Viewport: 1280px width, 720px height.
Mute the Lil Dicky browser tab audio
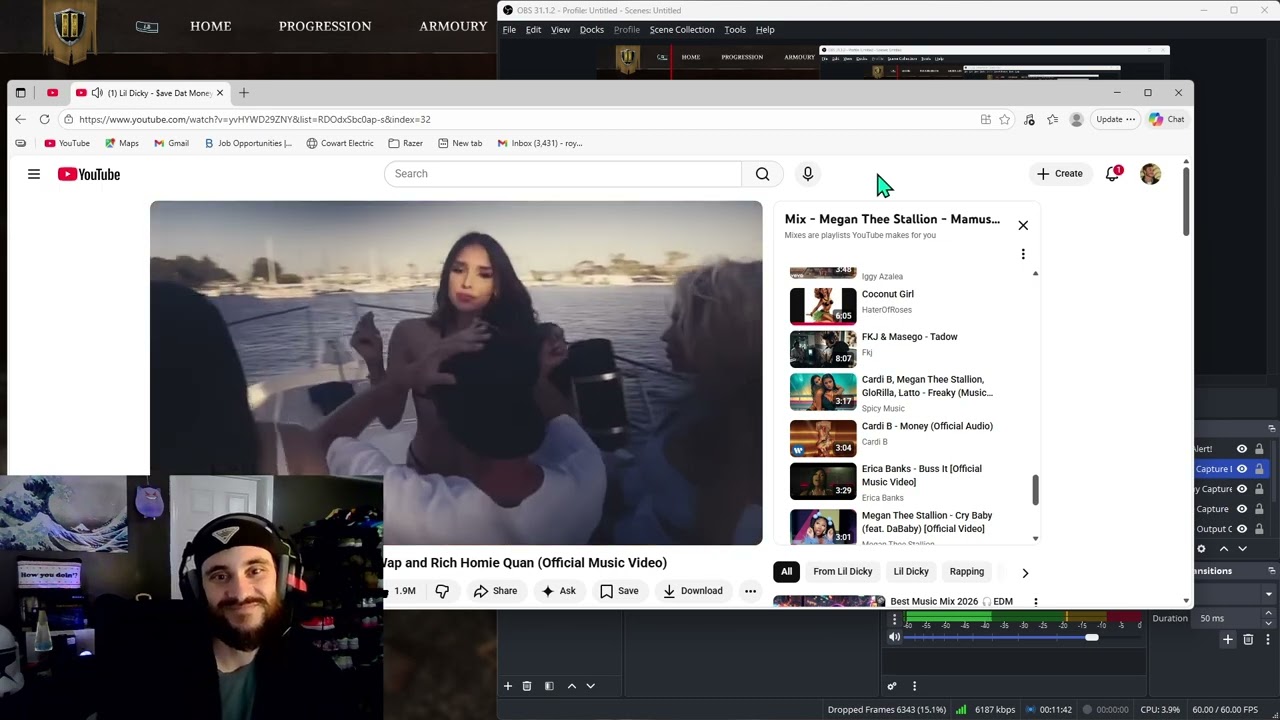(x=97, y=93)
